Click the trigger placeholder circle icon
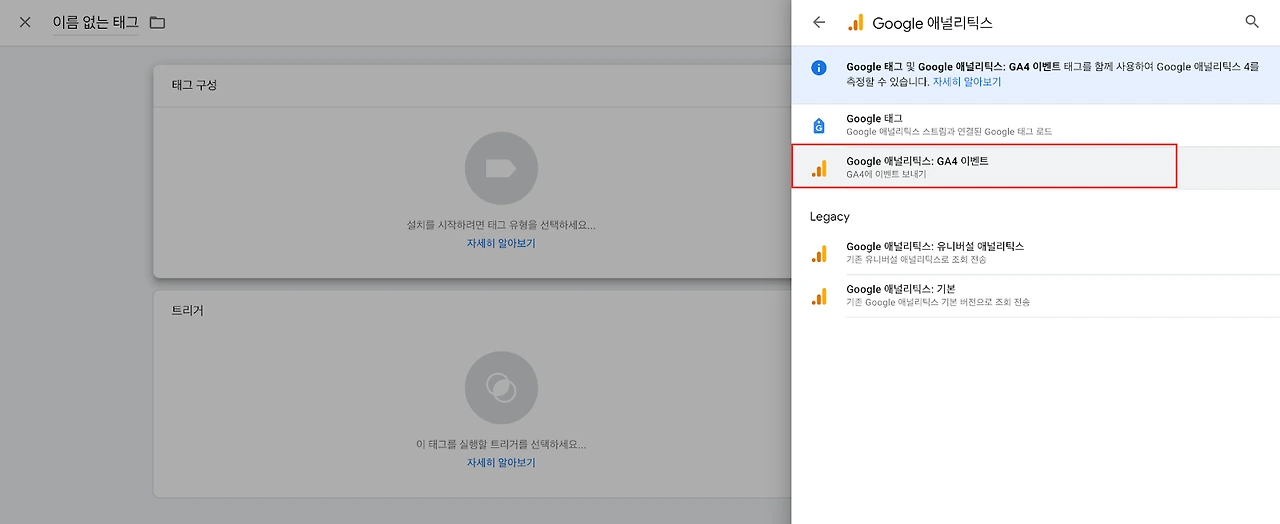The height and width of the screenshot is (524, 1280). pyautogui.click(x=501, y=387)
